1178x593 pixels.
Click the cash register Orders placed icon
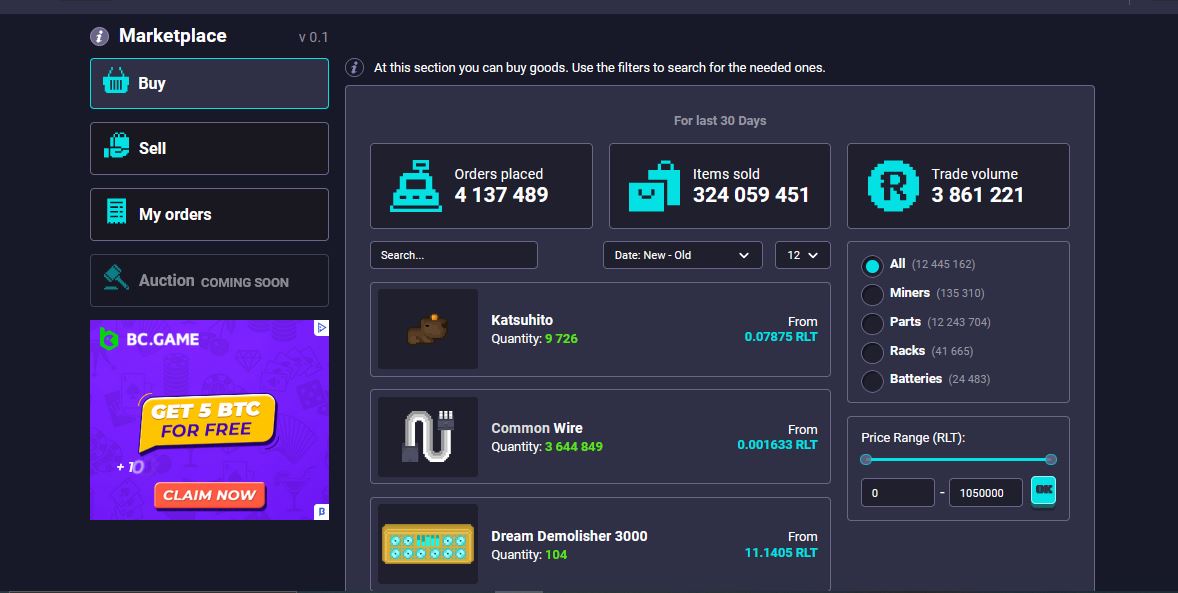pyautogui.click(x=416, y=186)
